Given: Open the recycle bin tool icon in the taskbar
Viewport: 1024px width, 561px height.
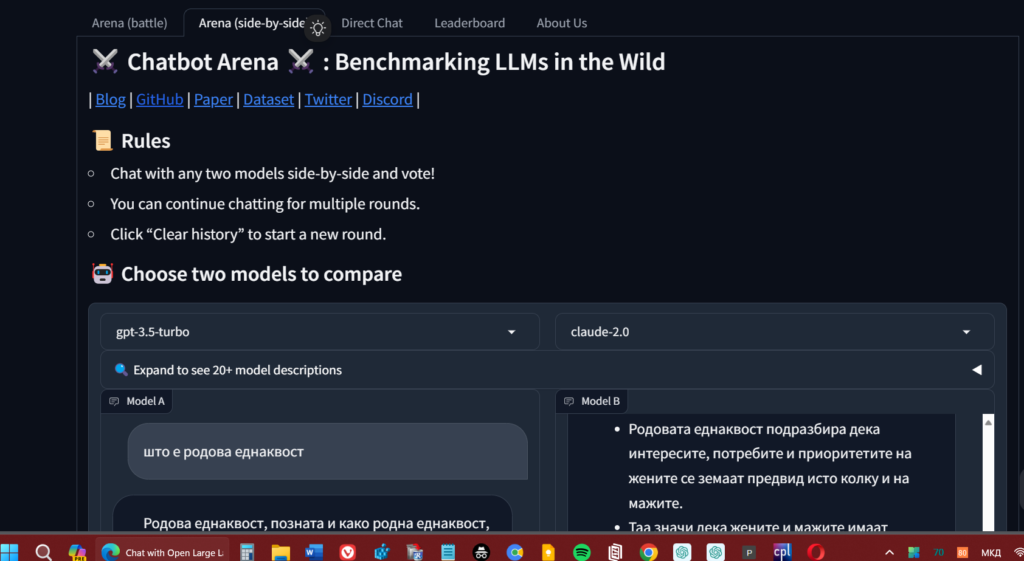Looking at the screenshot, I should (x=415, y=553).
